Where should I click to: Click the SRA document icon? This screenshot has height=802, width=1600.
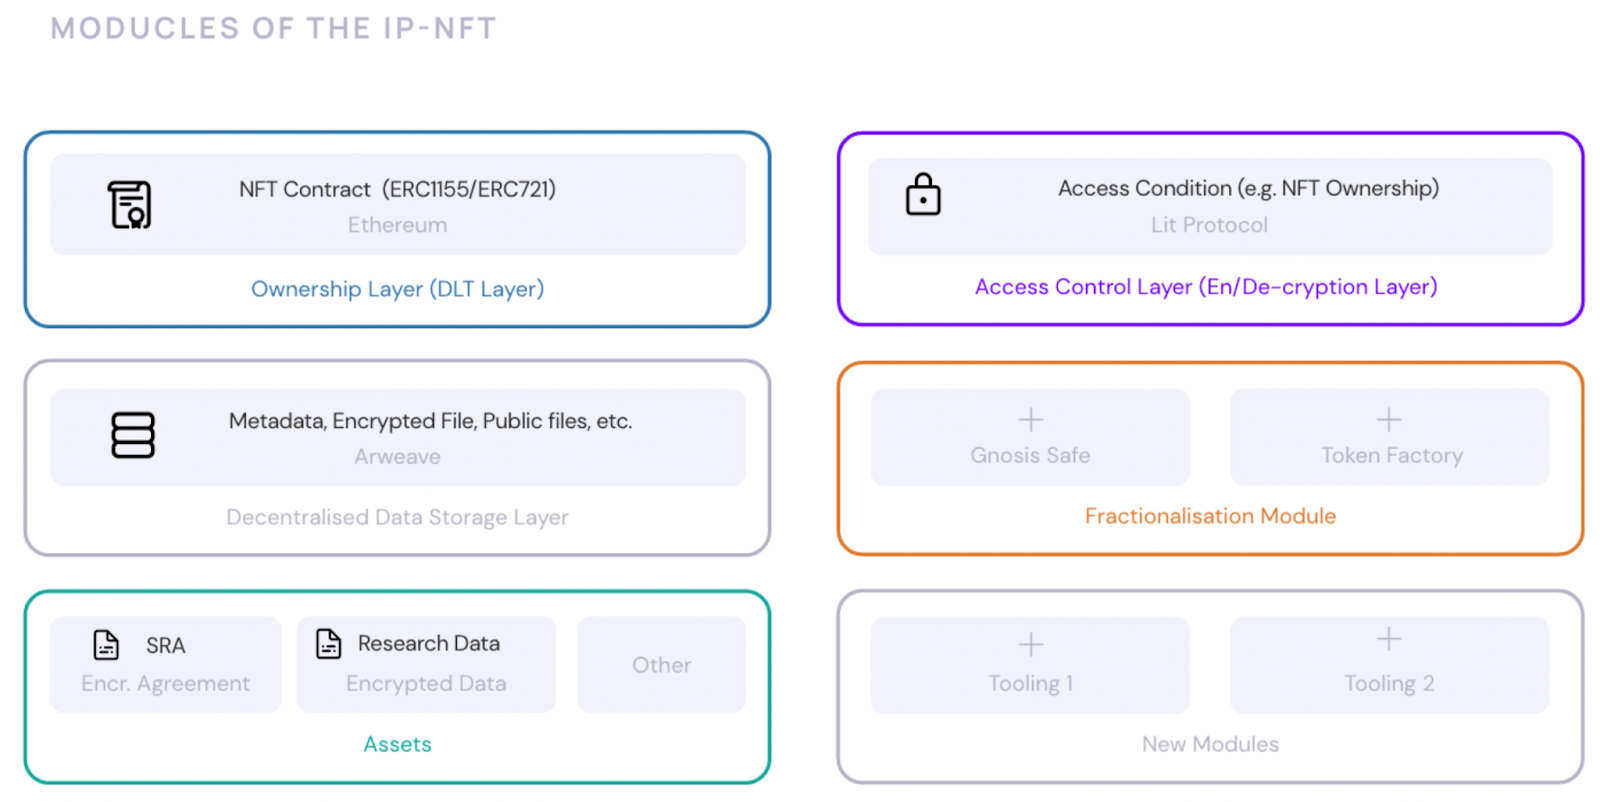click(x=106, y=645)
